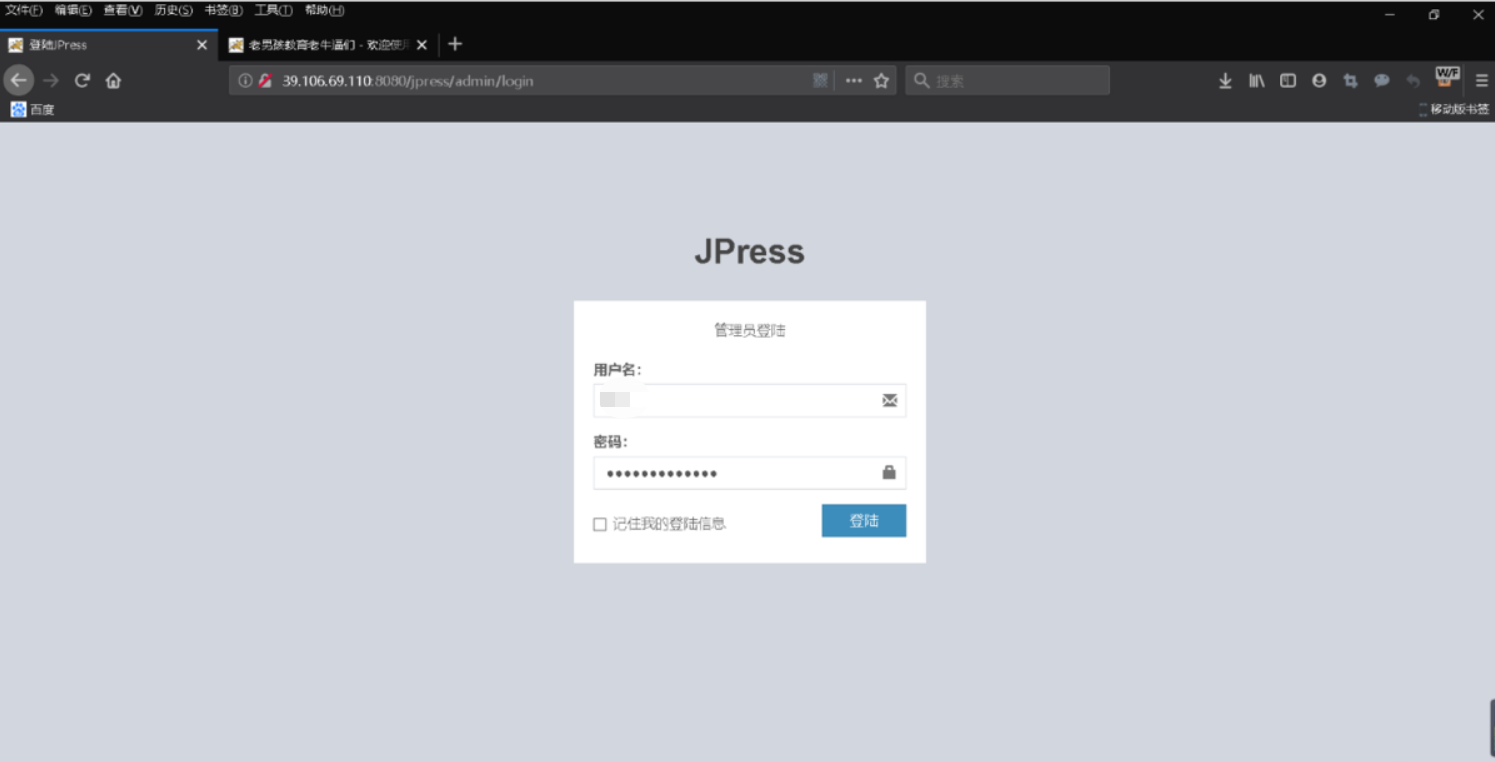The height and width of the screenshot is (762, 1495).
Task: Click the 搜索 search box
Action: click(1007, 81)
